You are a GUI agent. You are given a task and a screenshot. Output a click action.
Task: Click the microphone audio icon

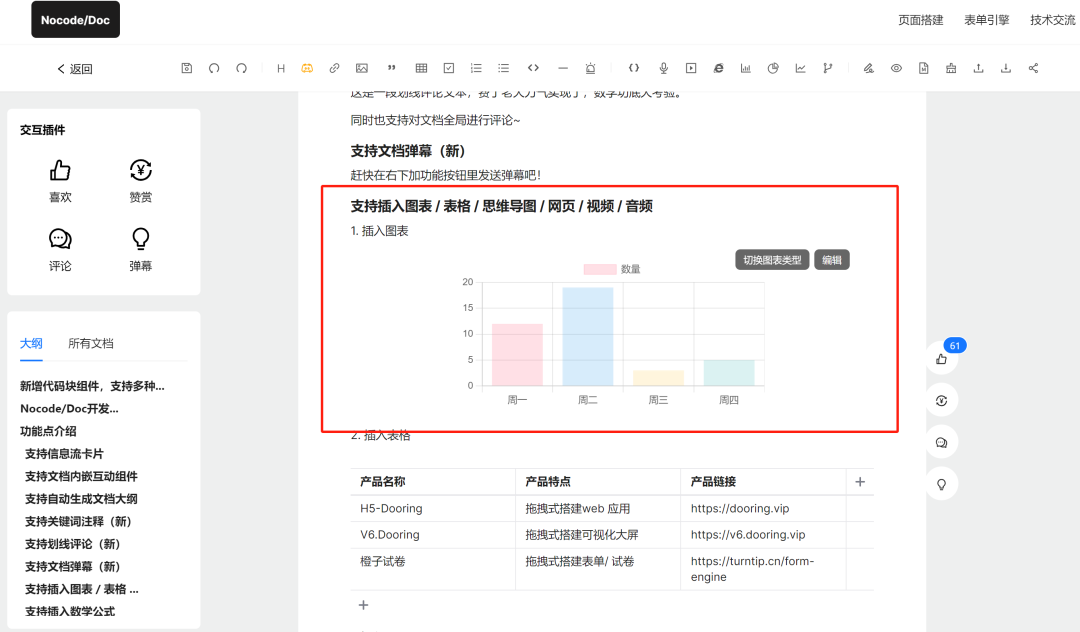[663, 68]
